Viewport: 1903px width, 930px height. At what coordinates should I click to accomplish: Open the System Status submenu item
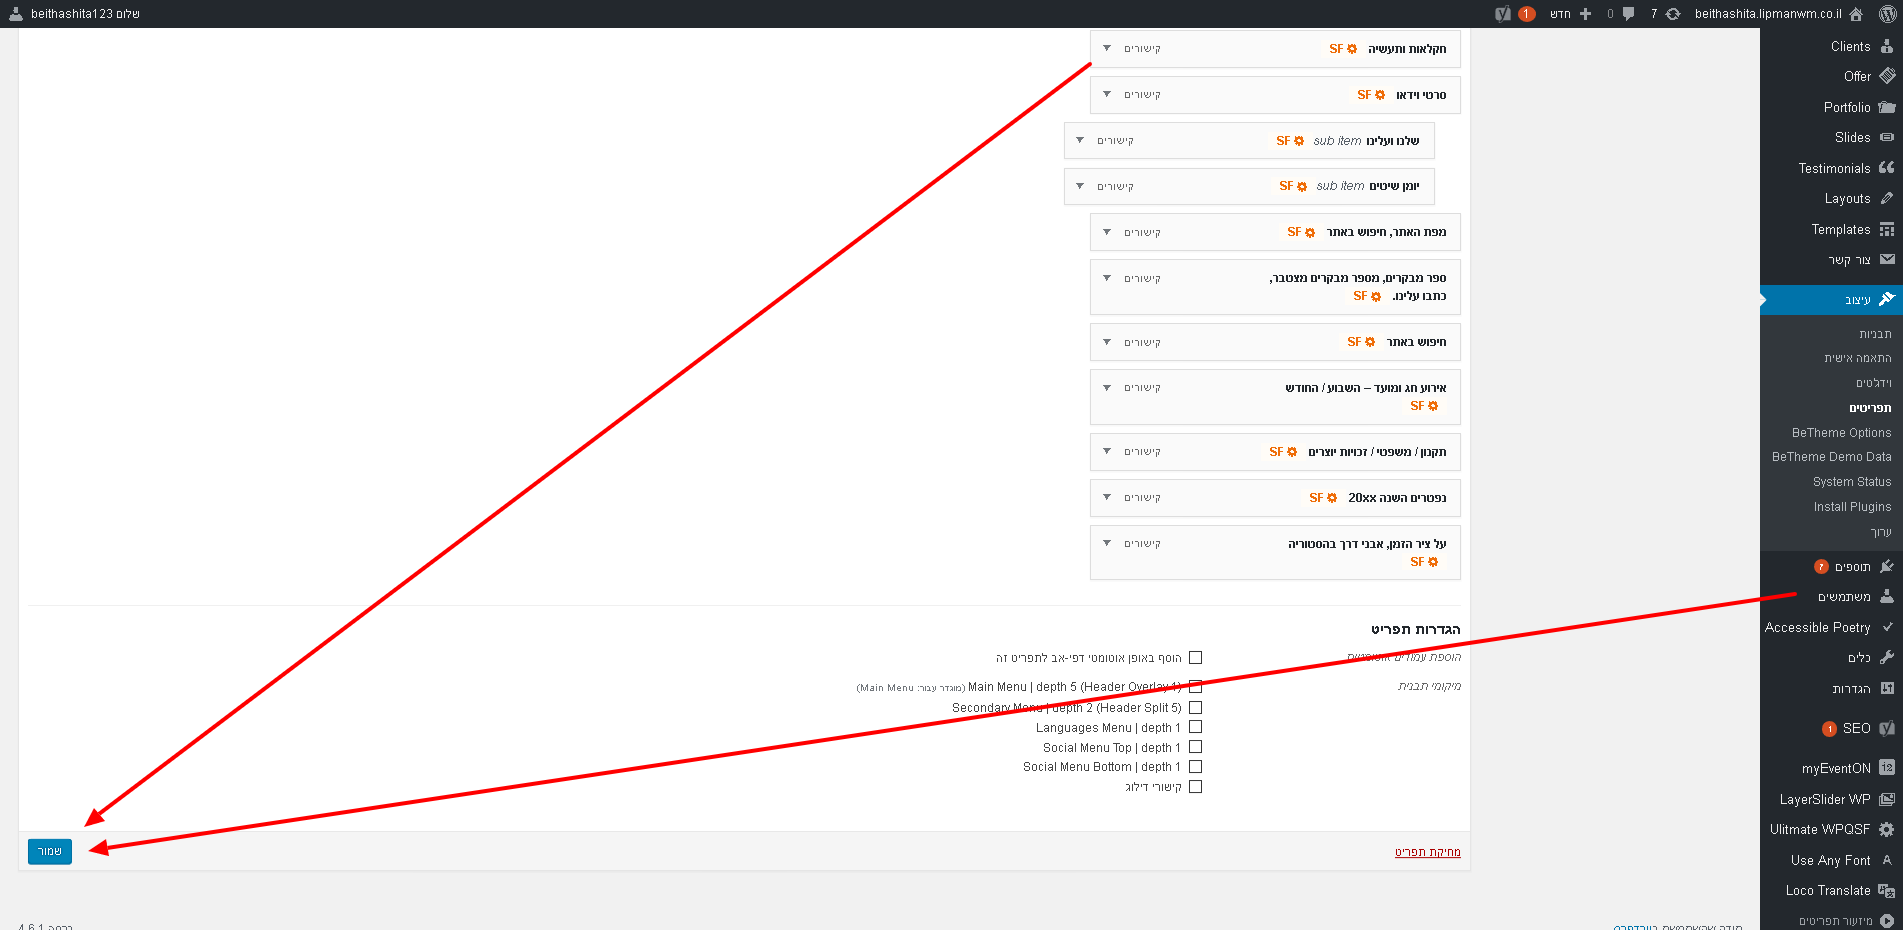click(1852, 482)
